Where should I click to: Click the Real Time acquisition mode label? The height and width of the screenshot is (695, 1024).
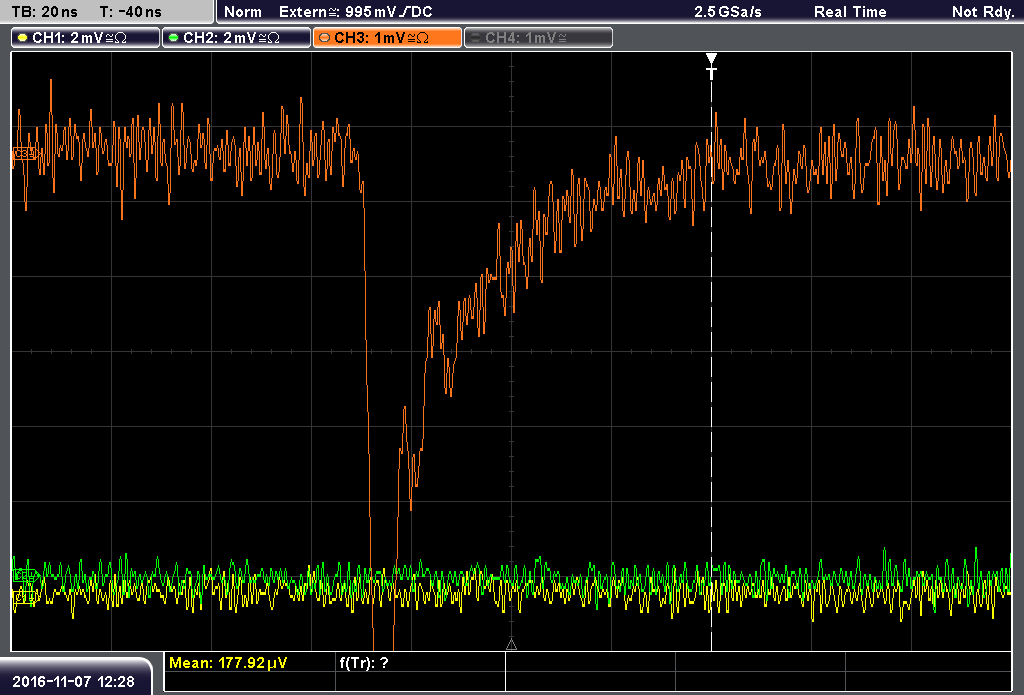coord(850,12)
